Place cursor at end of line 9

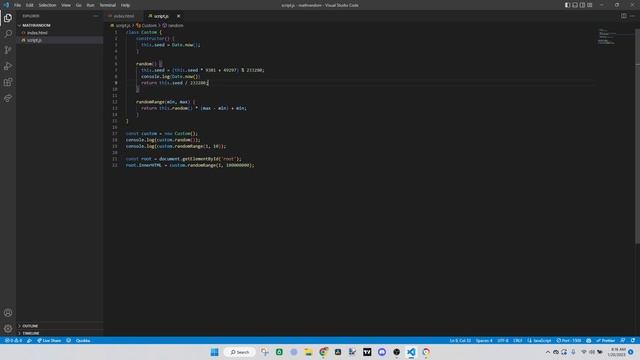[209, 83]
